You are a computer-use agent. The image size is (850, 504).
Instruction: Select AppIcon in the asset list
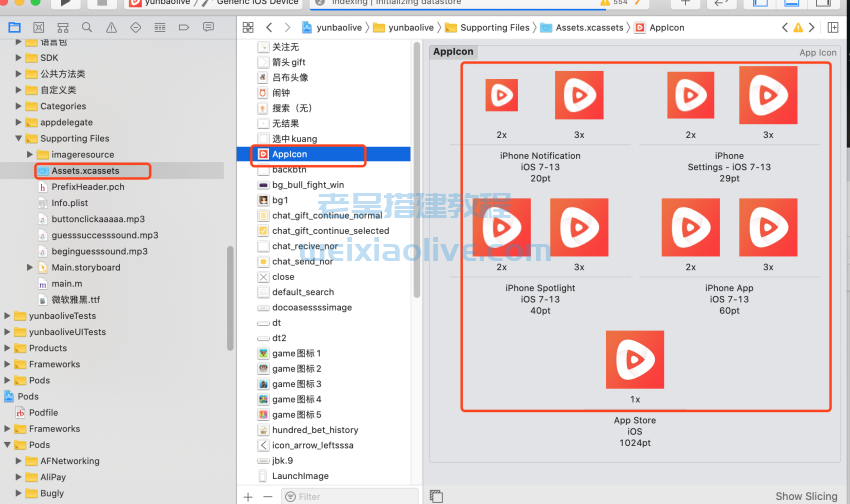[x=289, y=155]
